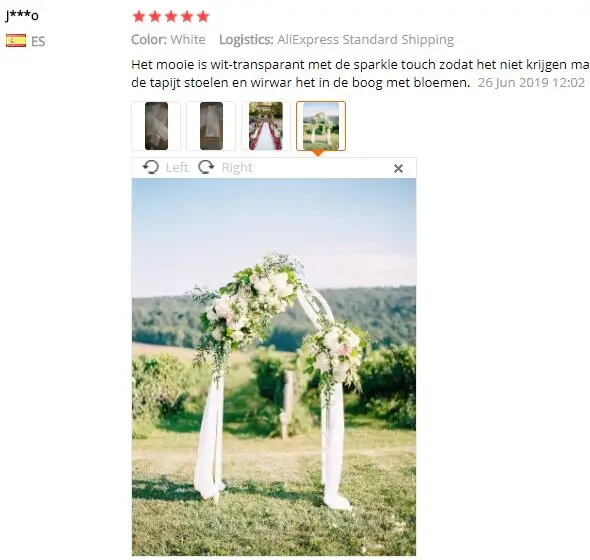Screen dimensions: 590x560
Task: Click the enlarged wedding arch photo
Action: coord(274,367)
